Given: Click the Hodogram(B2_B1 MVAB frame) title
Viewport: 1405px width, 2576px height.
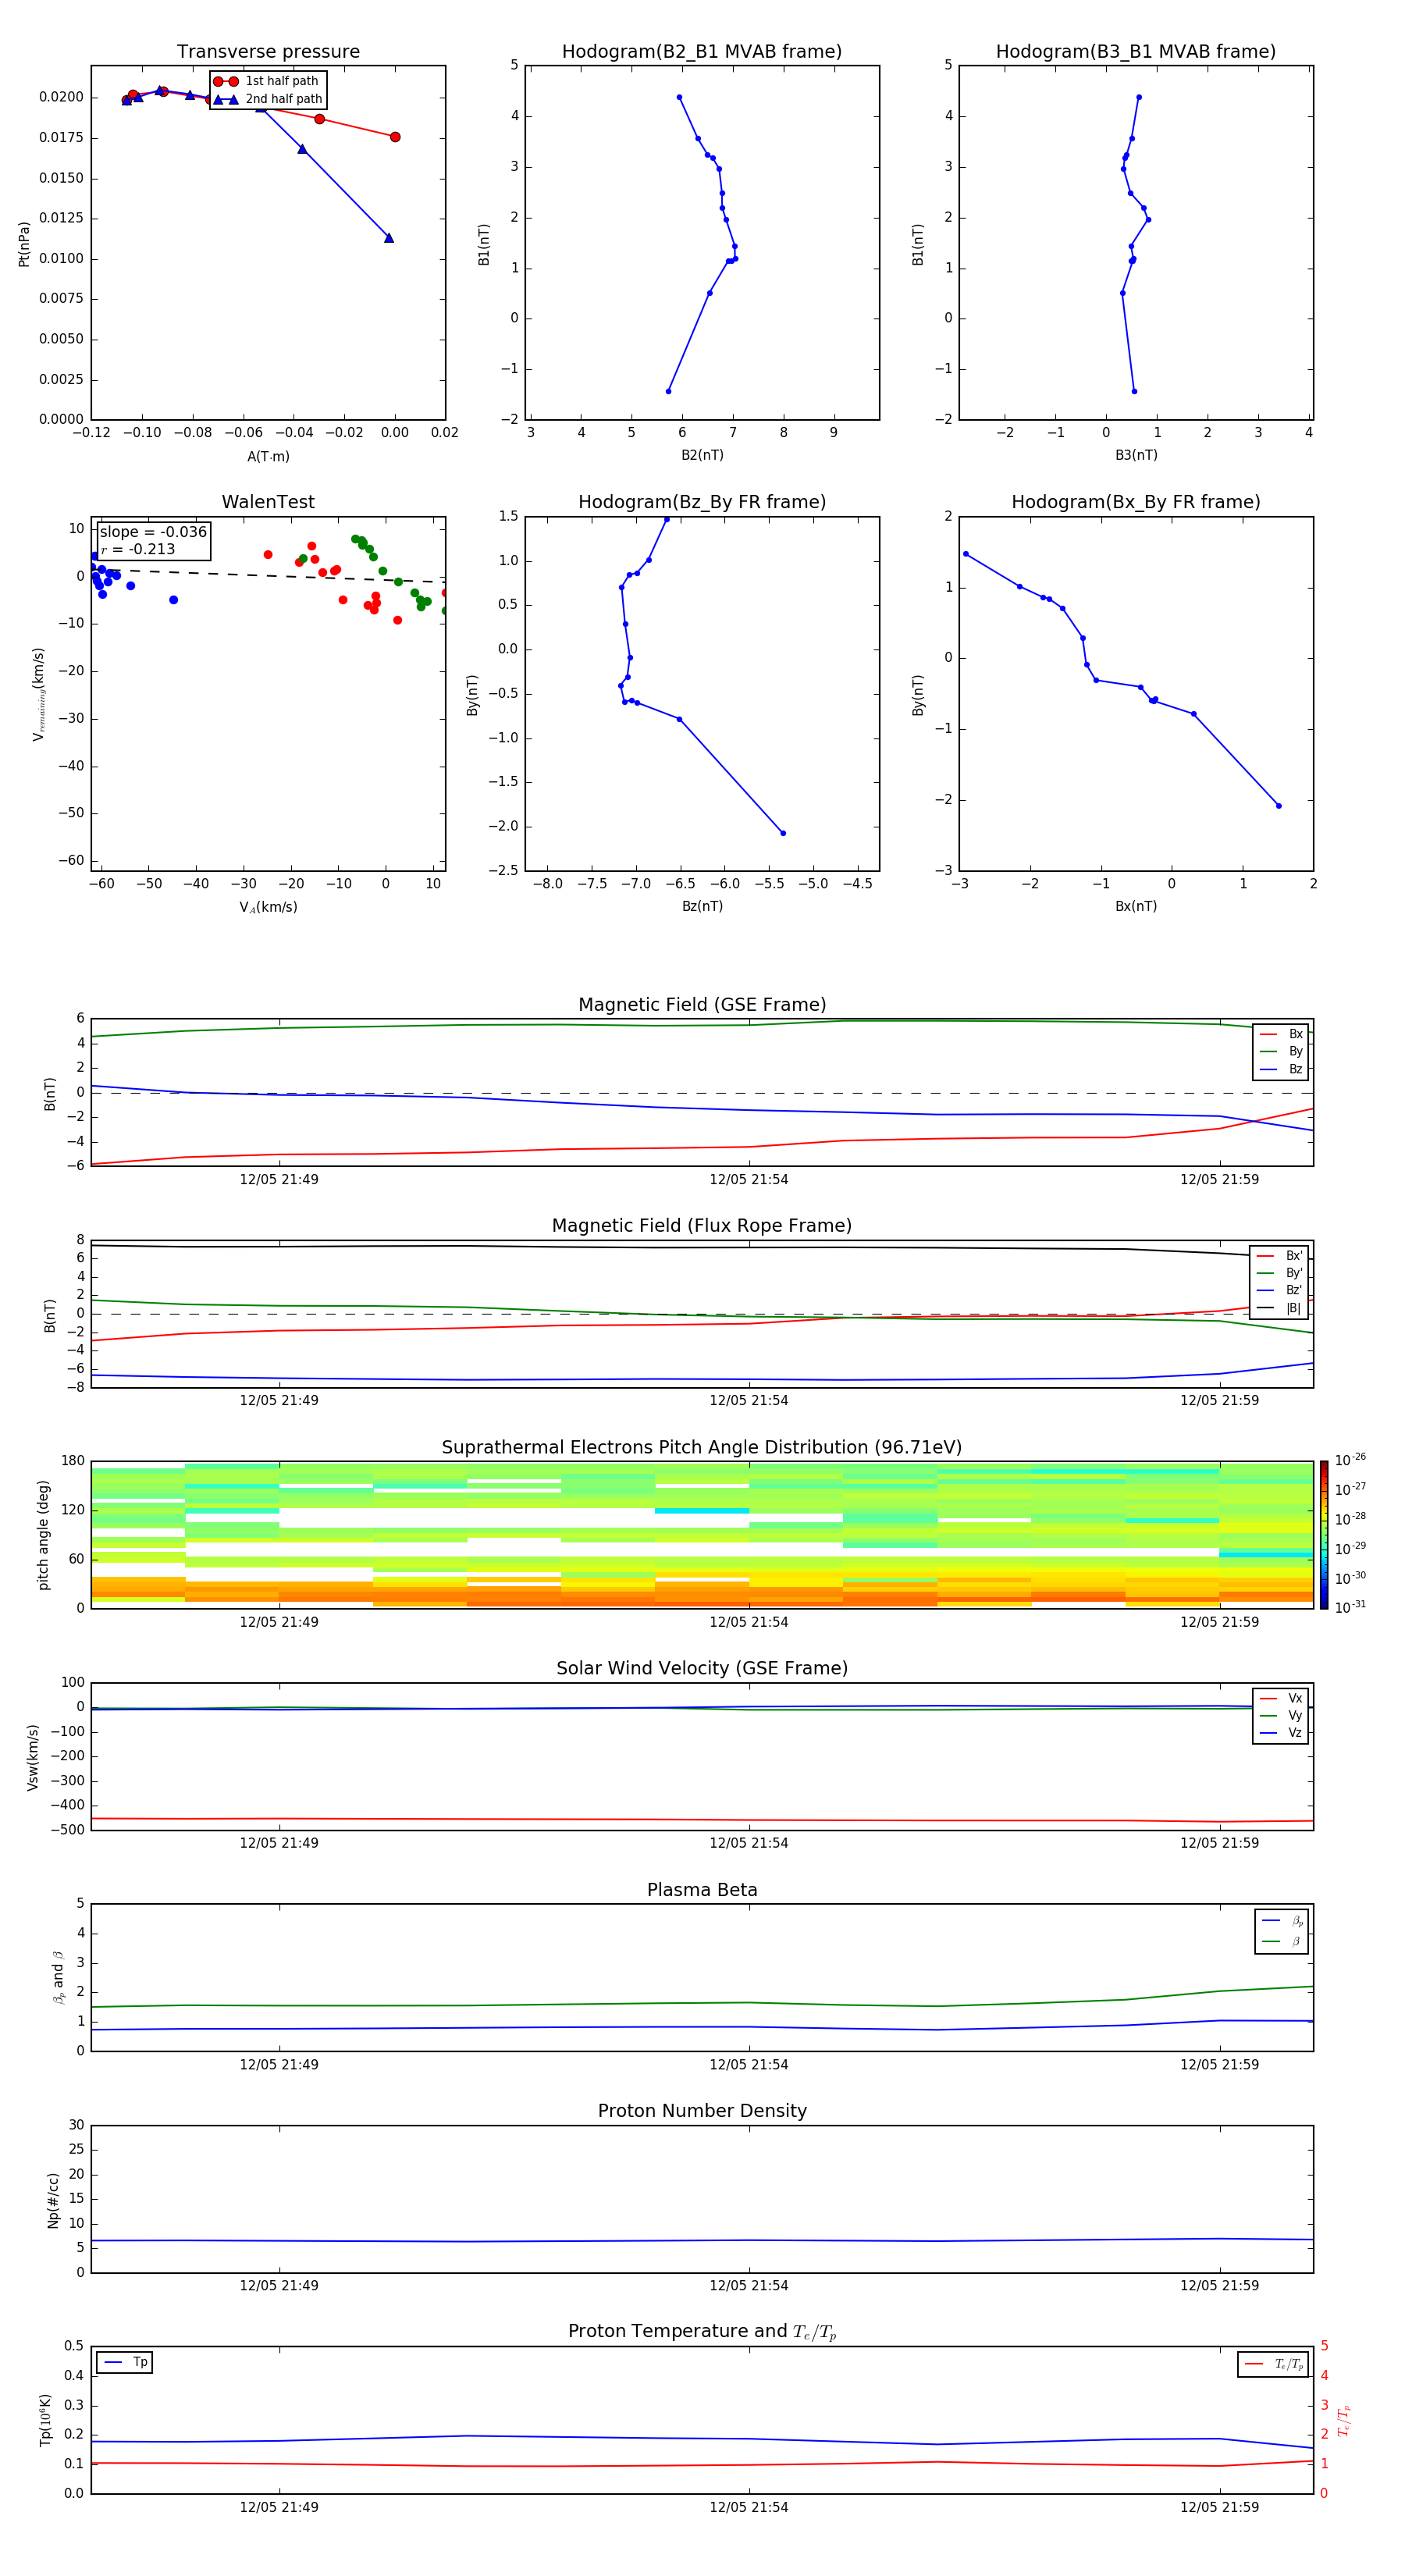Looking at the screenshot, I should [x=702, y=52].
